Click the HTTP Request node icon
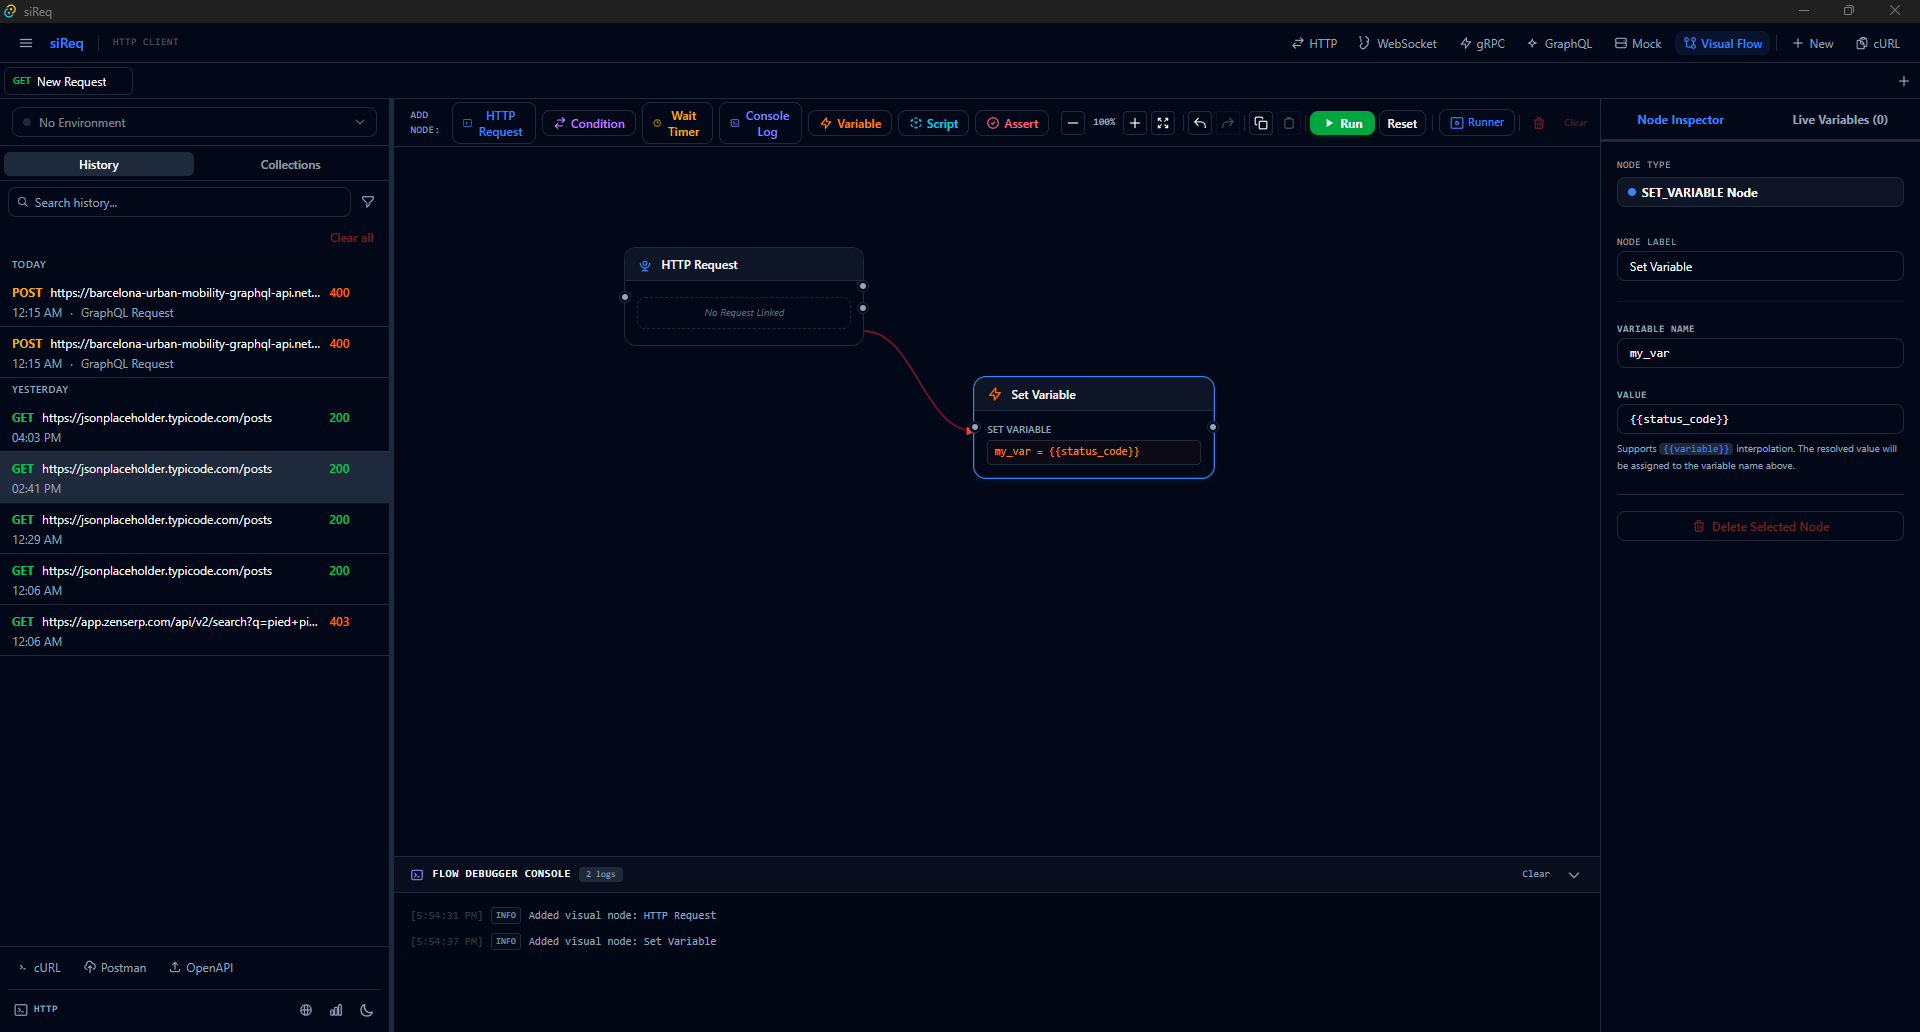This screenshot has width=1920, height=1032. click(645, 265)
